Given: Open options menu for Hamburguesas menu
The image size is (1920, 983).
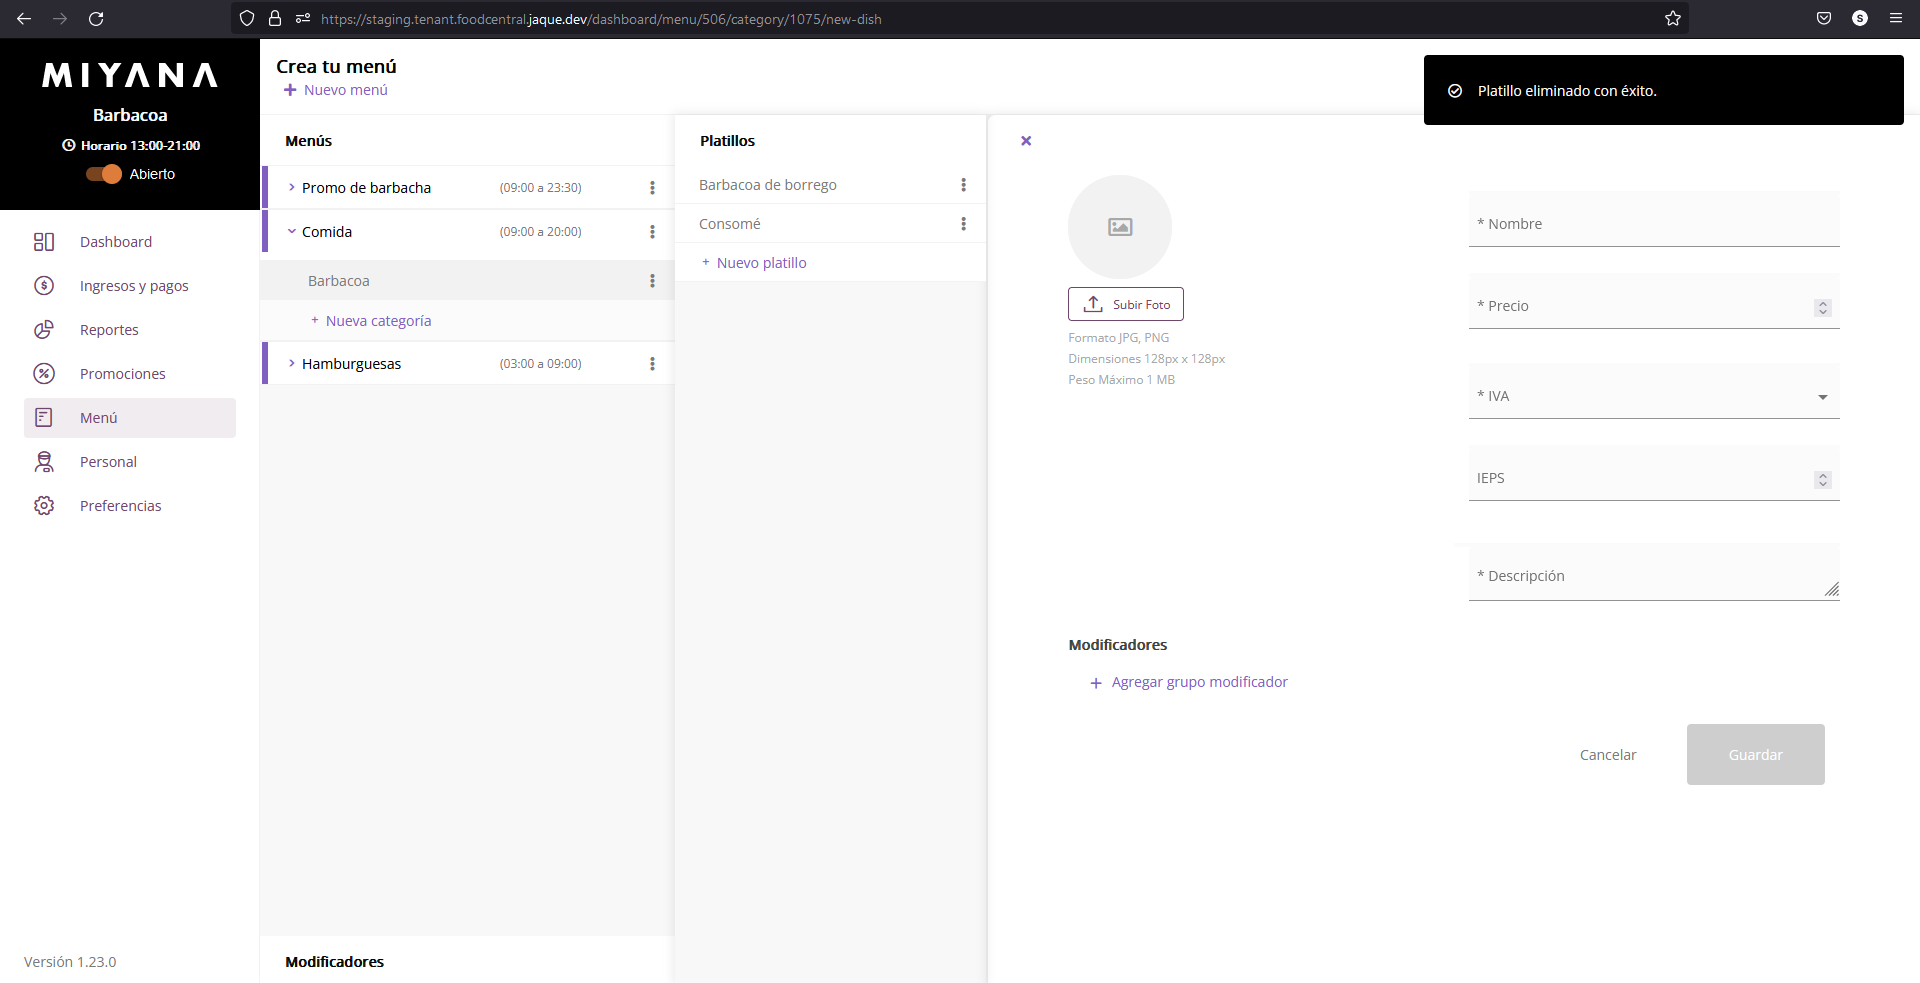Looking at the screenshot, I should pos(652,364).
